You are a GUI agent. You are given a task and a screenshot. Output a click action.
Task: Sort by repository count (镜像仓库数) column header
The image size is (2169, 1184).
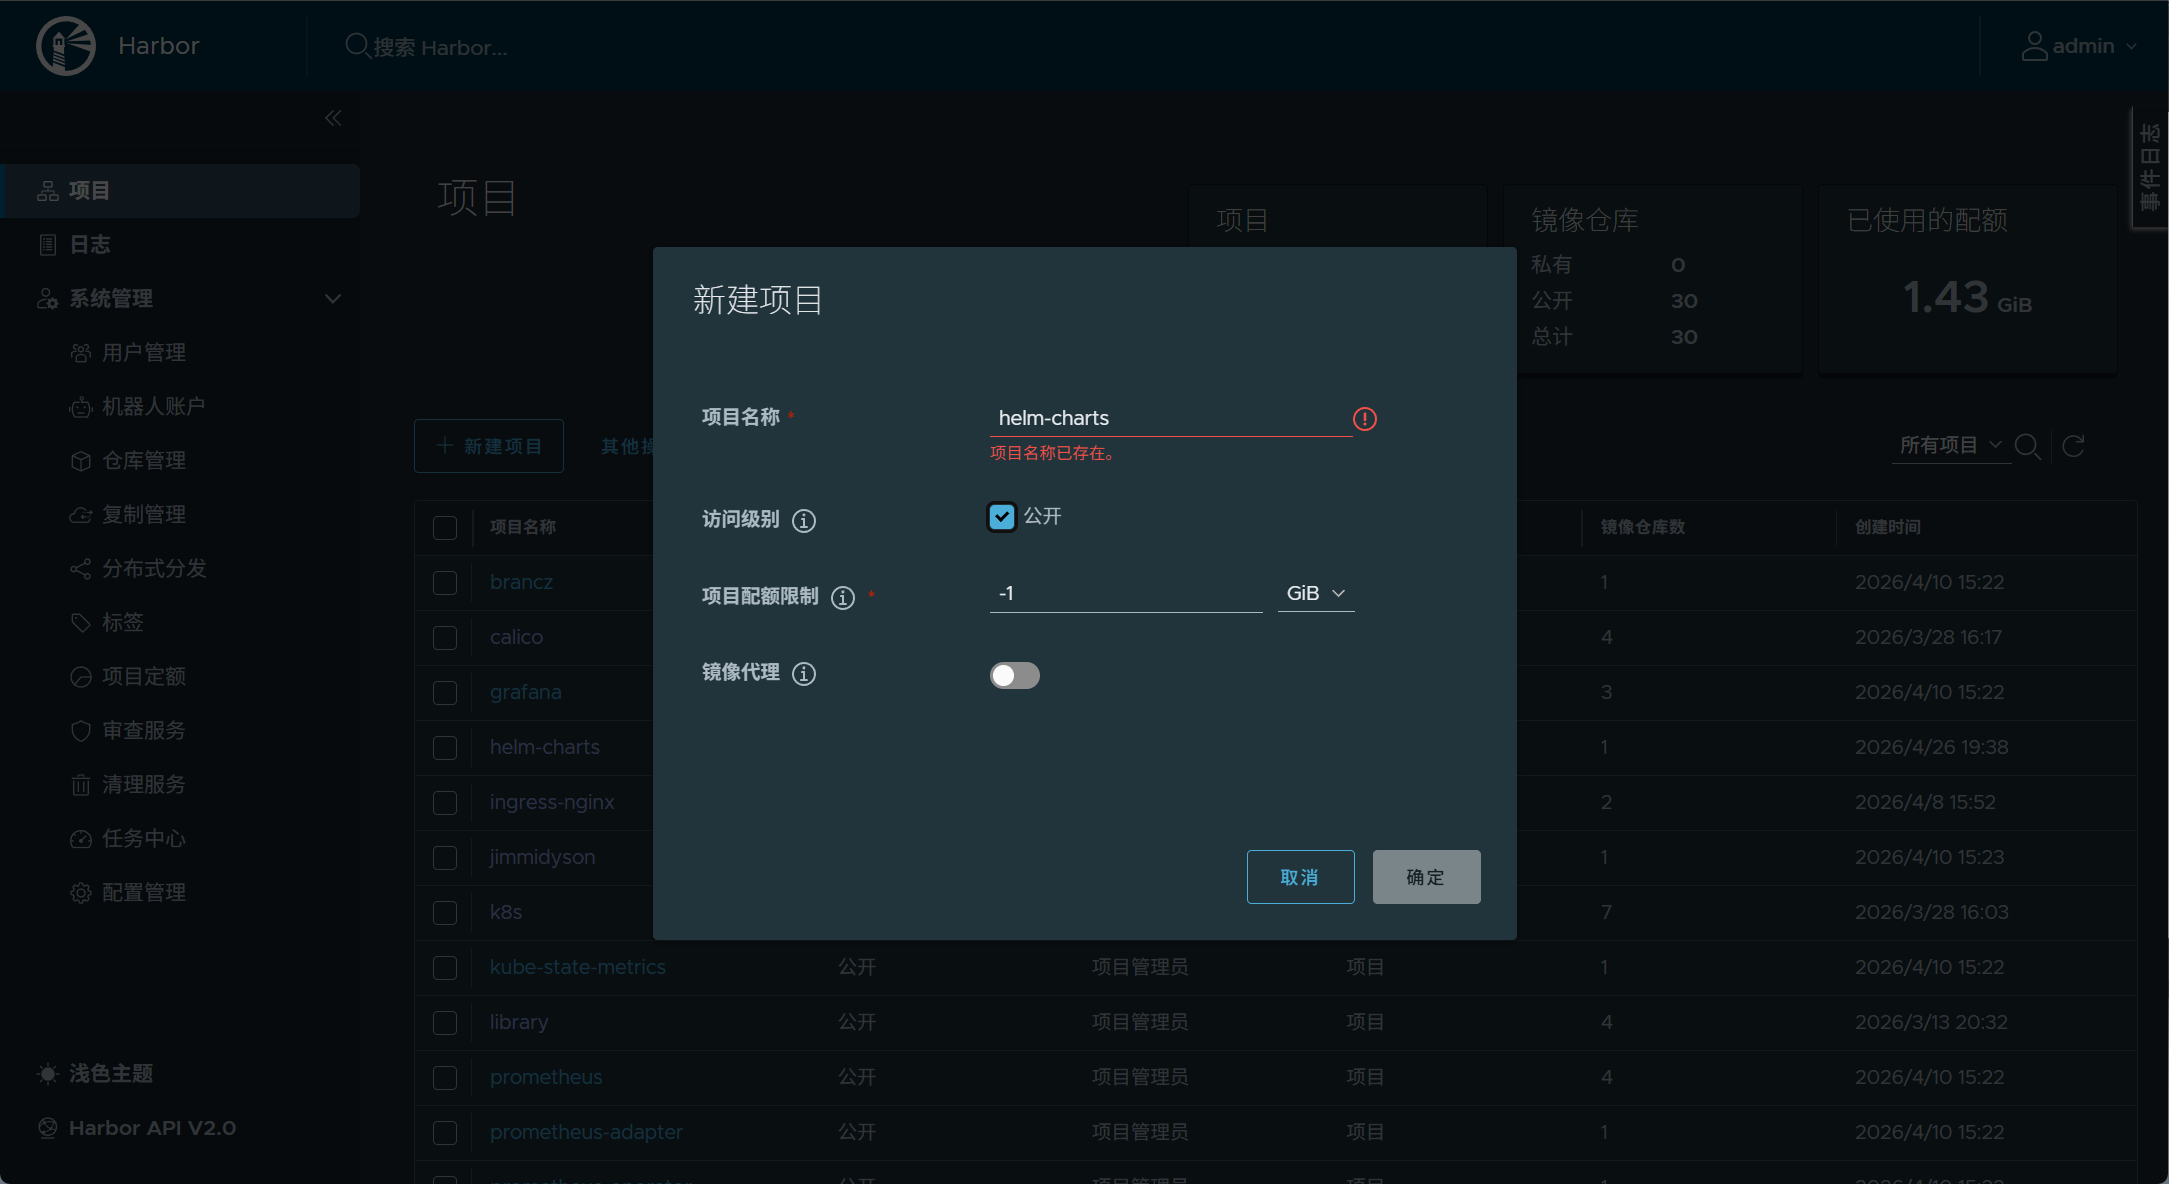point(1643,527)
